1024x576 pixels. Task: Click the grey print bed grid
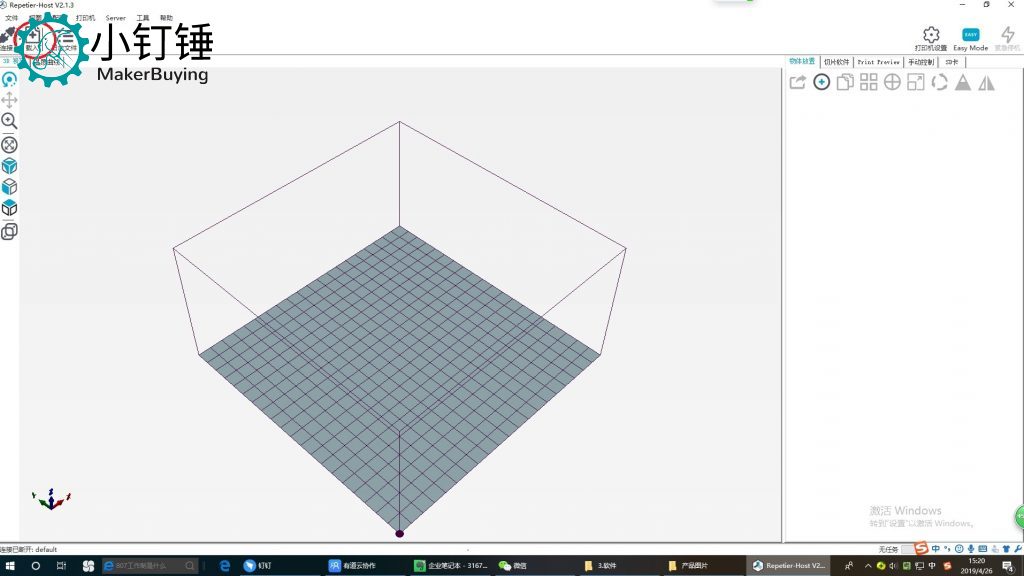coord(400,379)
